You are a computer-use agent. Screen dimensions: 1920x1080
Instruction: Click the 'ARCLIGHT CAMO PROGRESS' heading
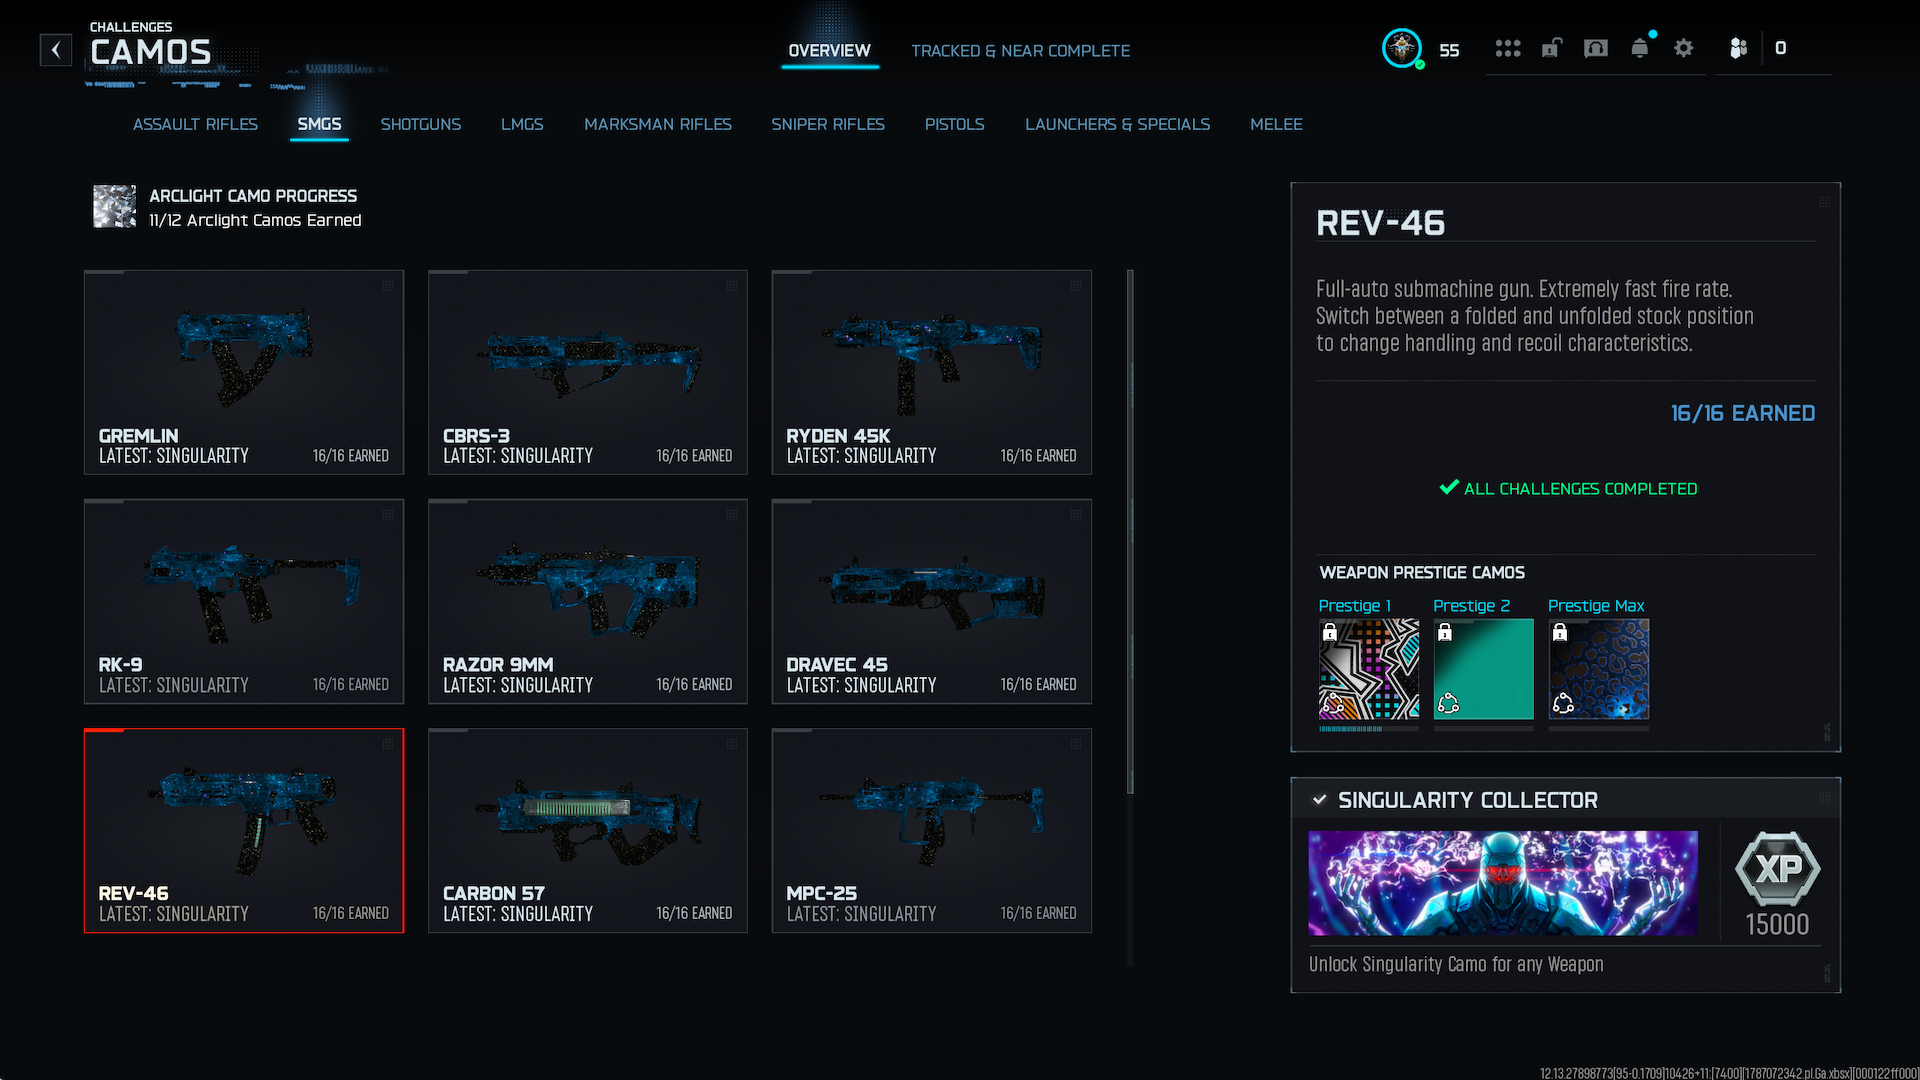click(253, 196)
